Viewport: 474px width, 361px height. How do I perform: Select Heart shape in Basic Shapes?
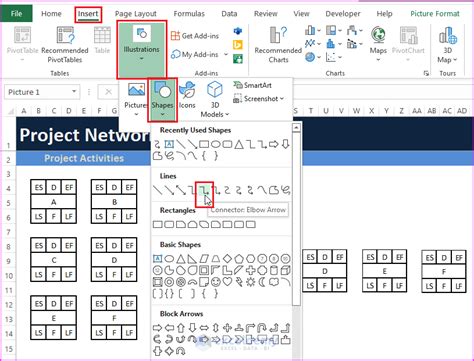(x=227, y=282)
